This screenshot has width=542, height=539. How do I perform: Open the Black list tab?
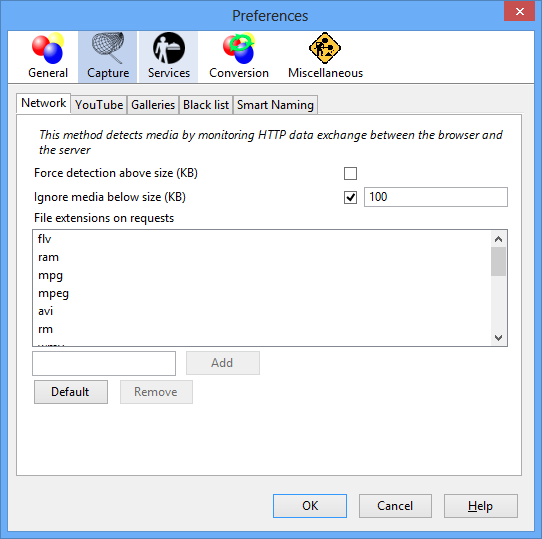(206, 105)
